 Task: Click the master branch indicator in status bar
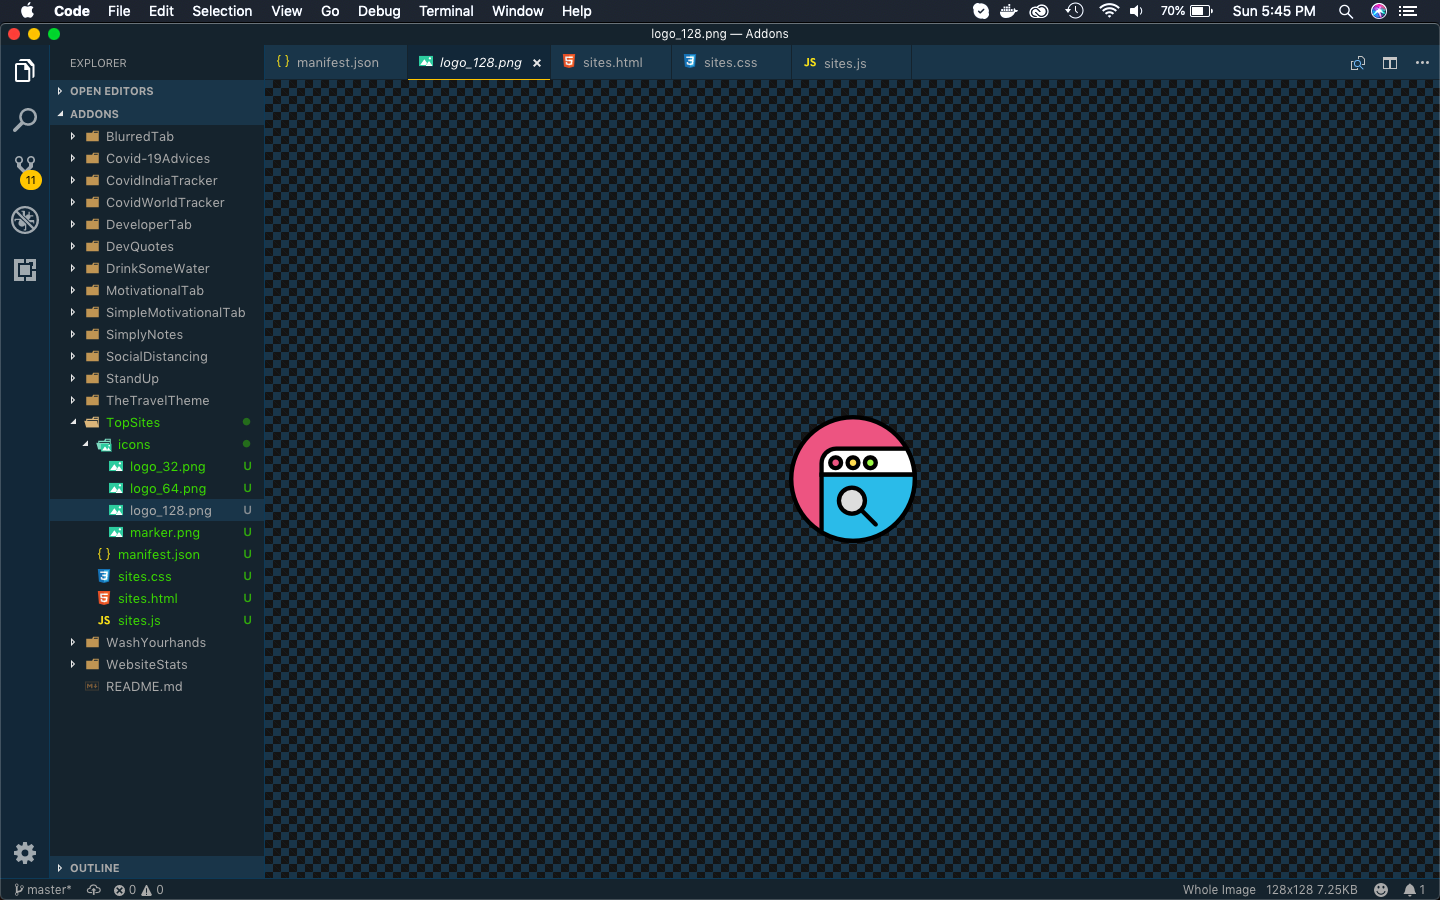[x=43, y=890]
